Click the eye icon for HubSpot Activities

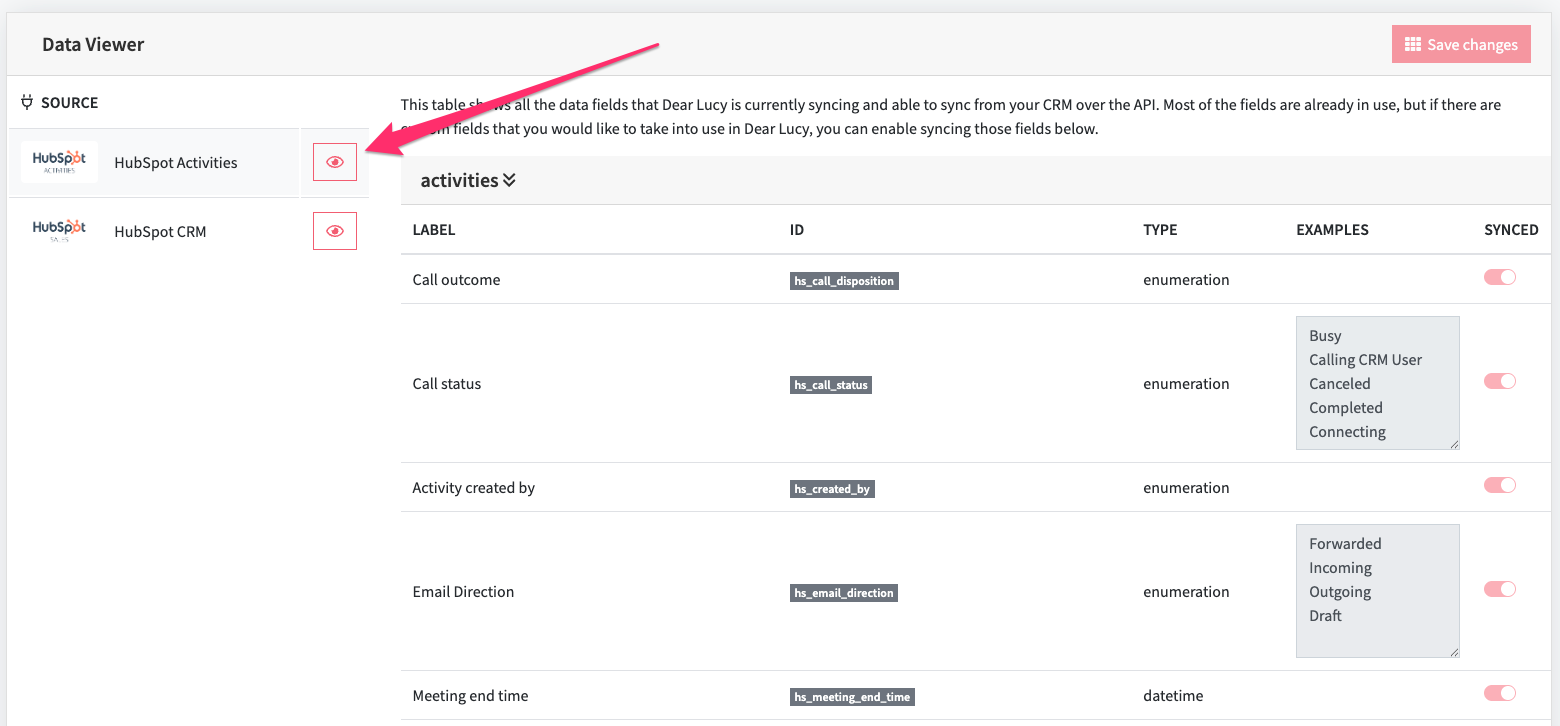click(x=335, y=162)
